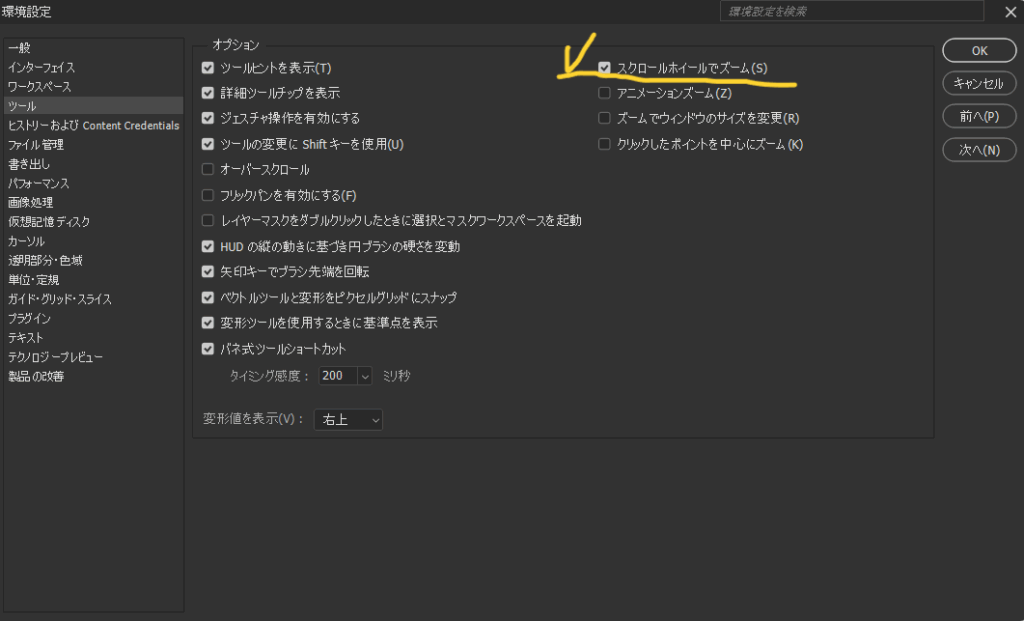Close the 環境設定 dialog with X

coord(1008,12)
